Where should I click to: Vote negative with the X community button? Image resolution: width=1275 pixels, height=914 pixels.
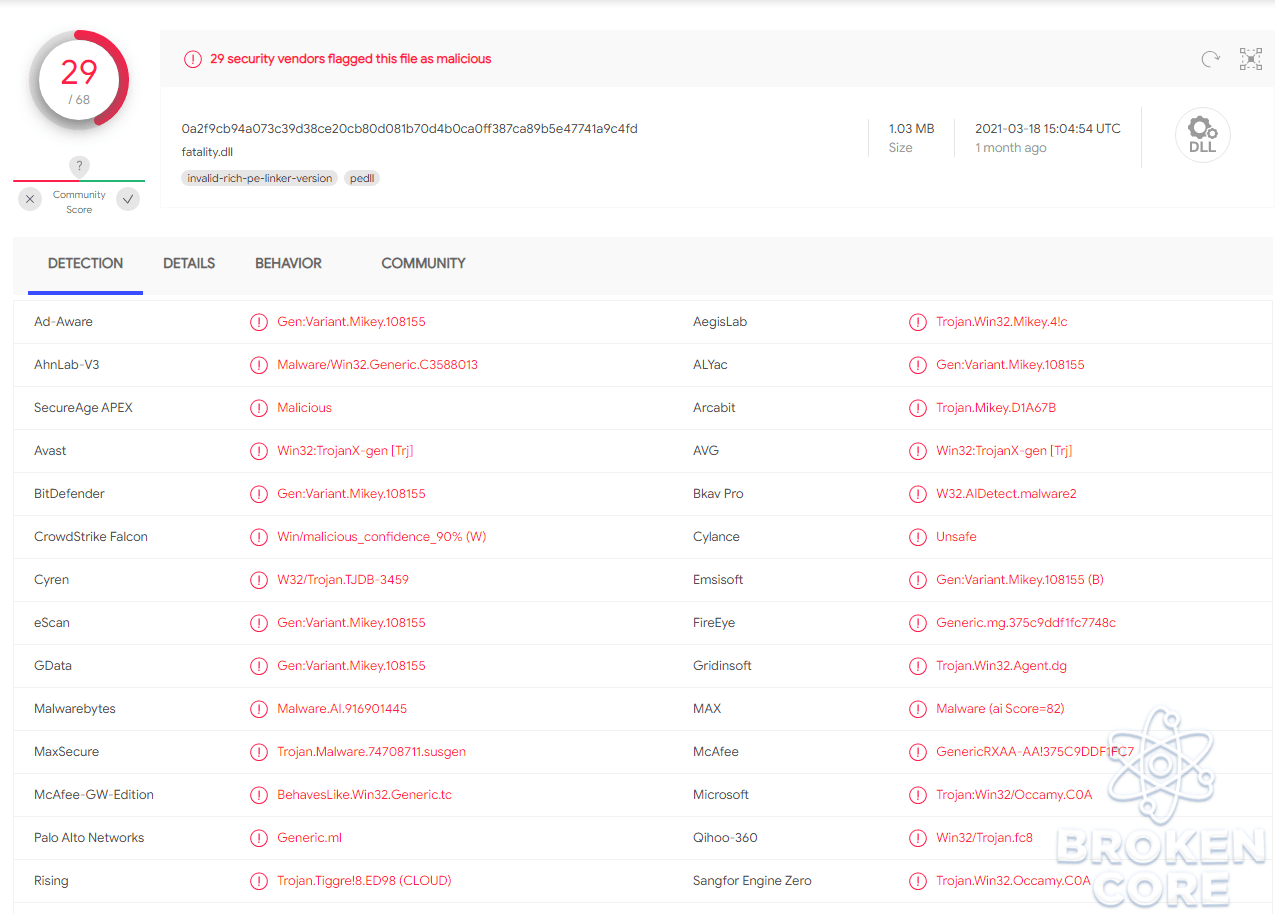[30, 200]
